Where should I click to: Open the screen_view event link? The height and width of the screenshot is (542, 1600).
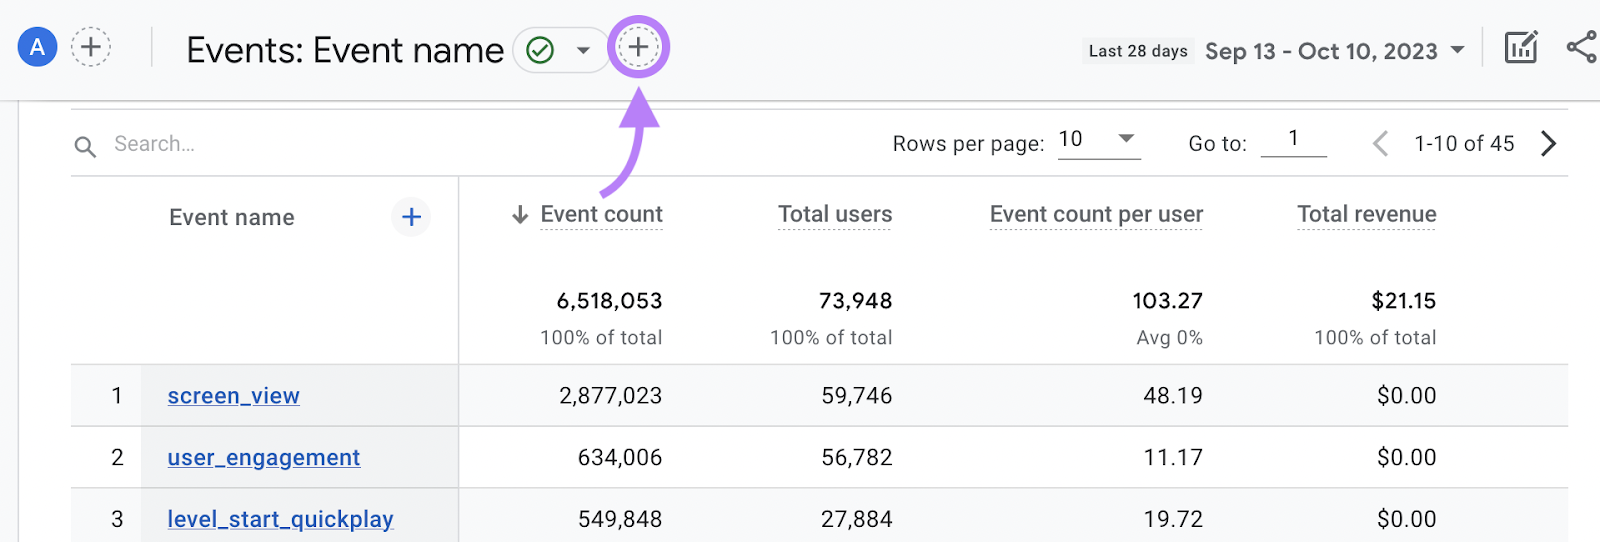[x=233, y=396]
